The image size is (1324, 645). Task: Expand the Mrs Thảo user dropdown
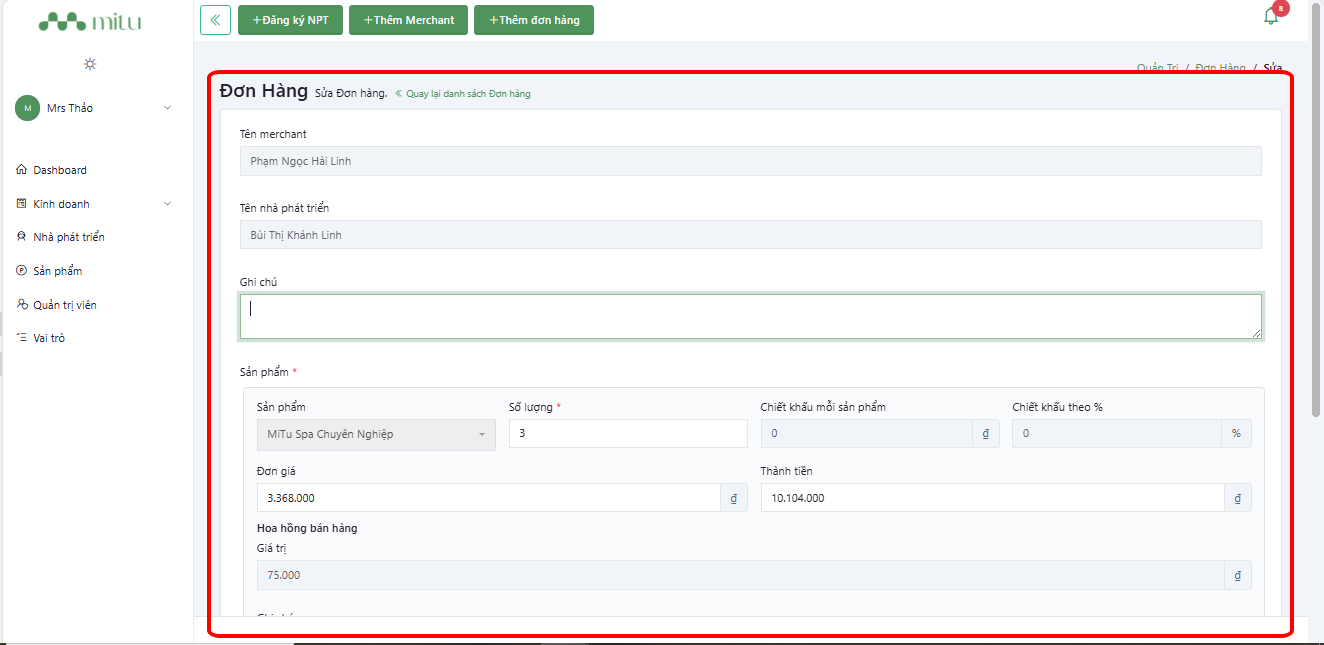(167, 108)
